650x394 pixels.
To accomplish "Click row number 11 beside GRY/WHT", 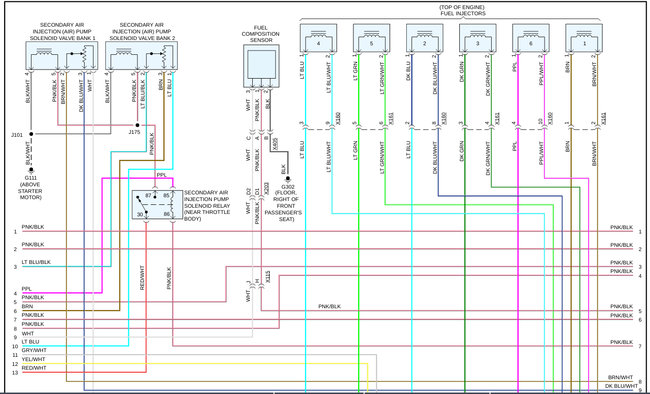I will pyautogui.click(x=15, y=355).
